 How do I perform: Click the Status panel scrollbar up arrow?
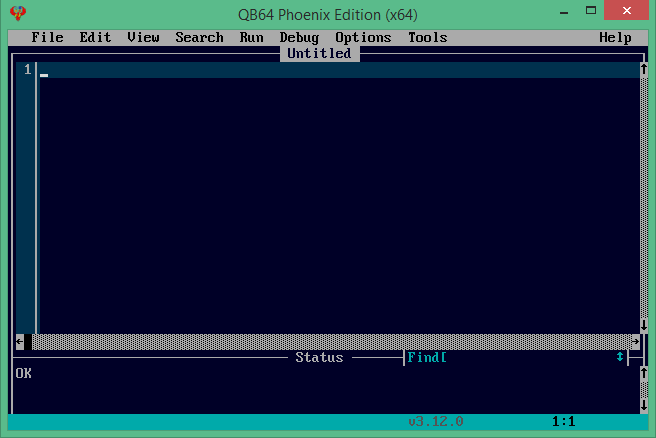644,373
